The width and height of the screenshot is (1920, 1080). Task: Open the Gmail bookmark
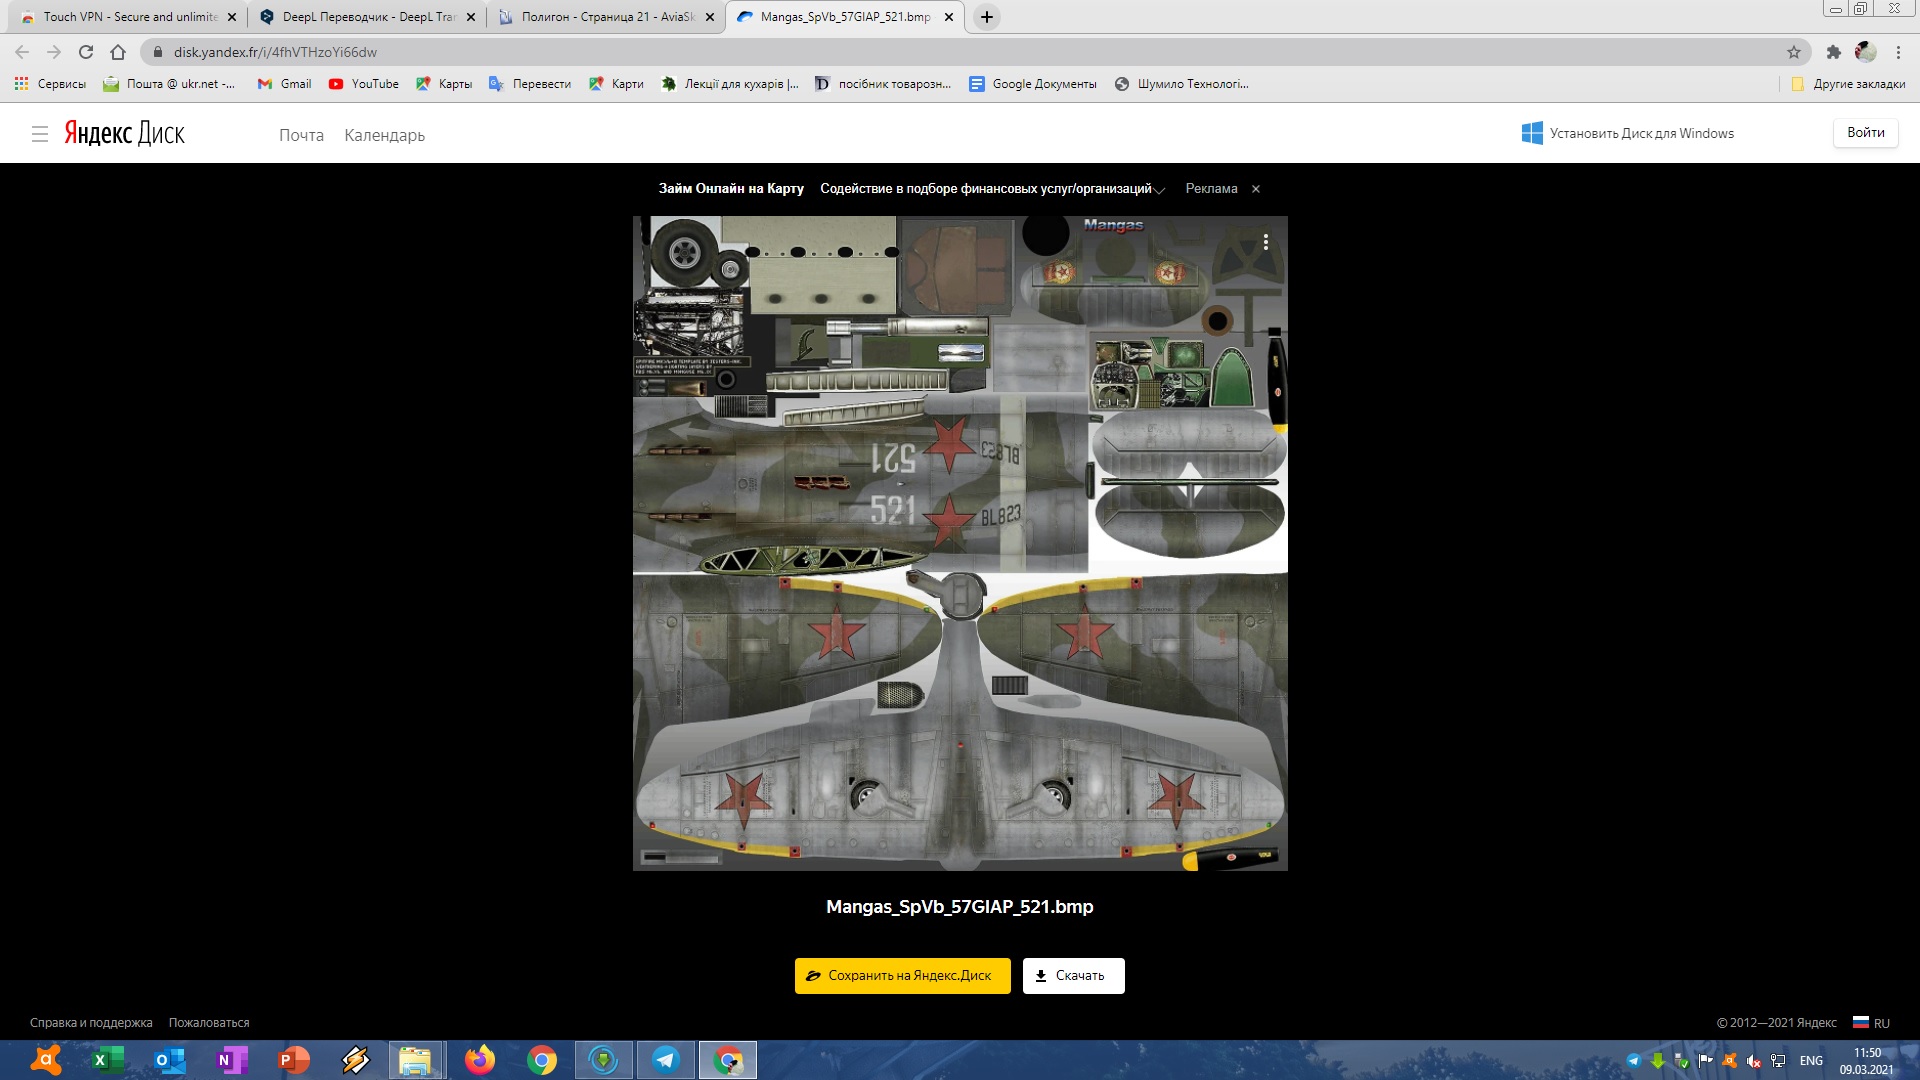[284, 84]
